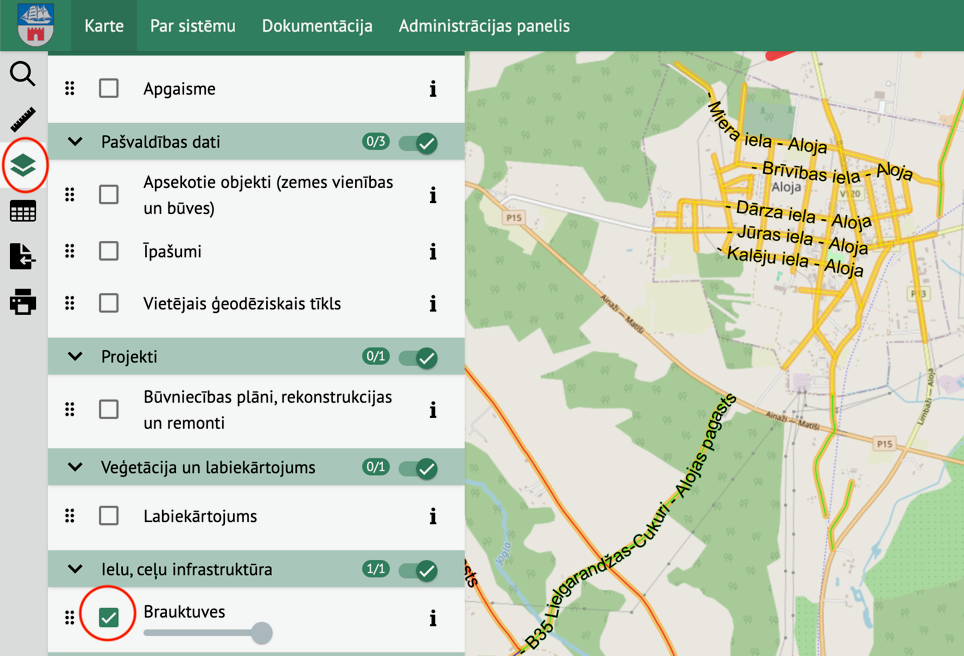The image size is (964, 656).
Task: Collapse the Veģetācija un labiekārtojums group
Action: [75, 467]
